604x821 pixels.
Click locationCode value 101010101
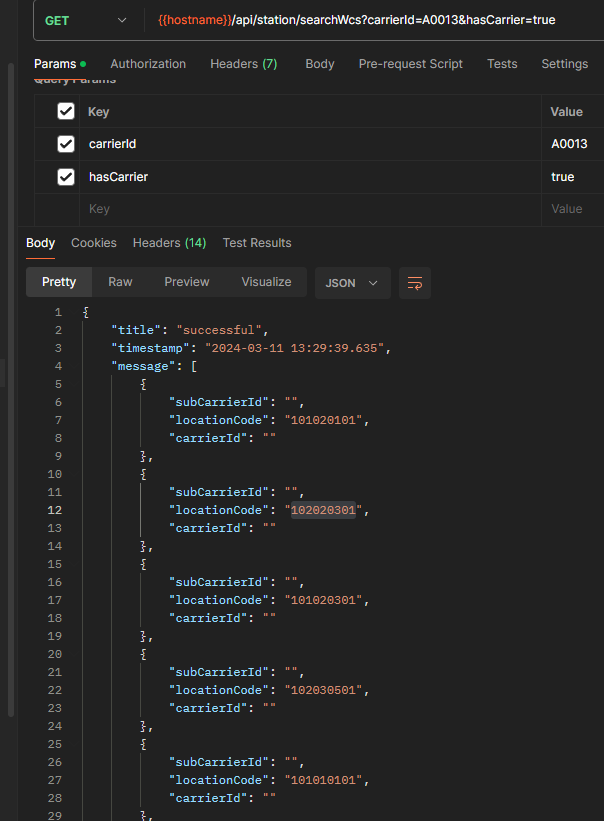[323, 780]
